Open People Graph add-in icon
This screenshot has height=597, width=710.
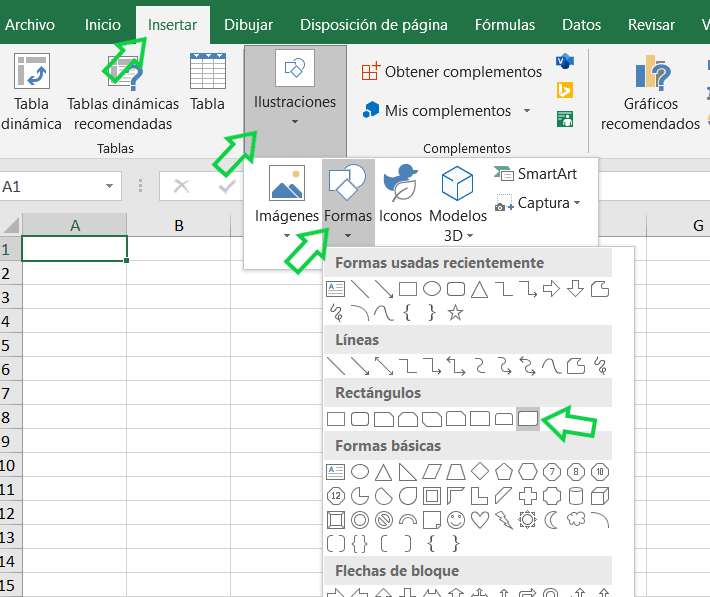(x=565, y=119)
